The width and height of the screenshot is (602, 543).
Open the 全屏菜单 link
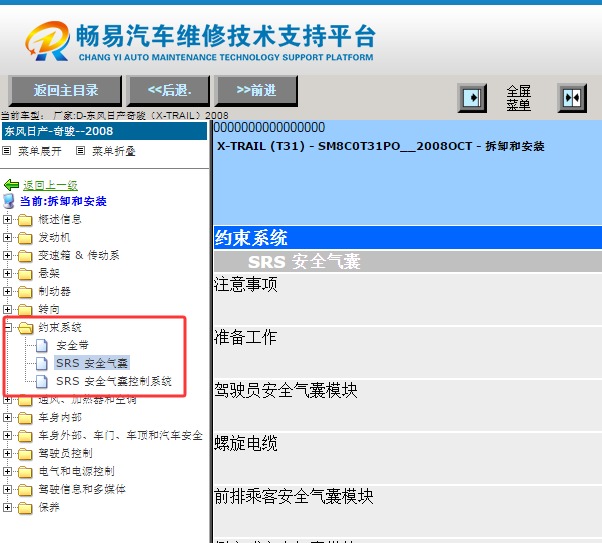coord(518,98)
